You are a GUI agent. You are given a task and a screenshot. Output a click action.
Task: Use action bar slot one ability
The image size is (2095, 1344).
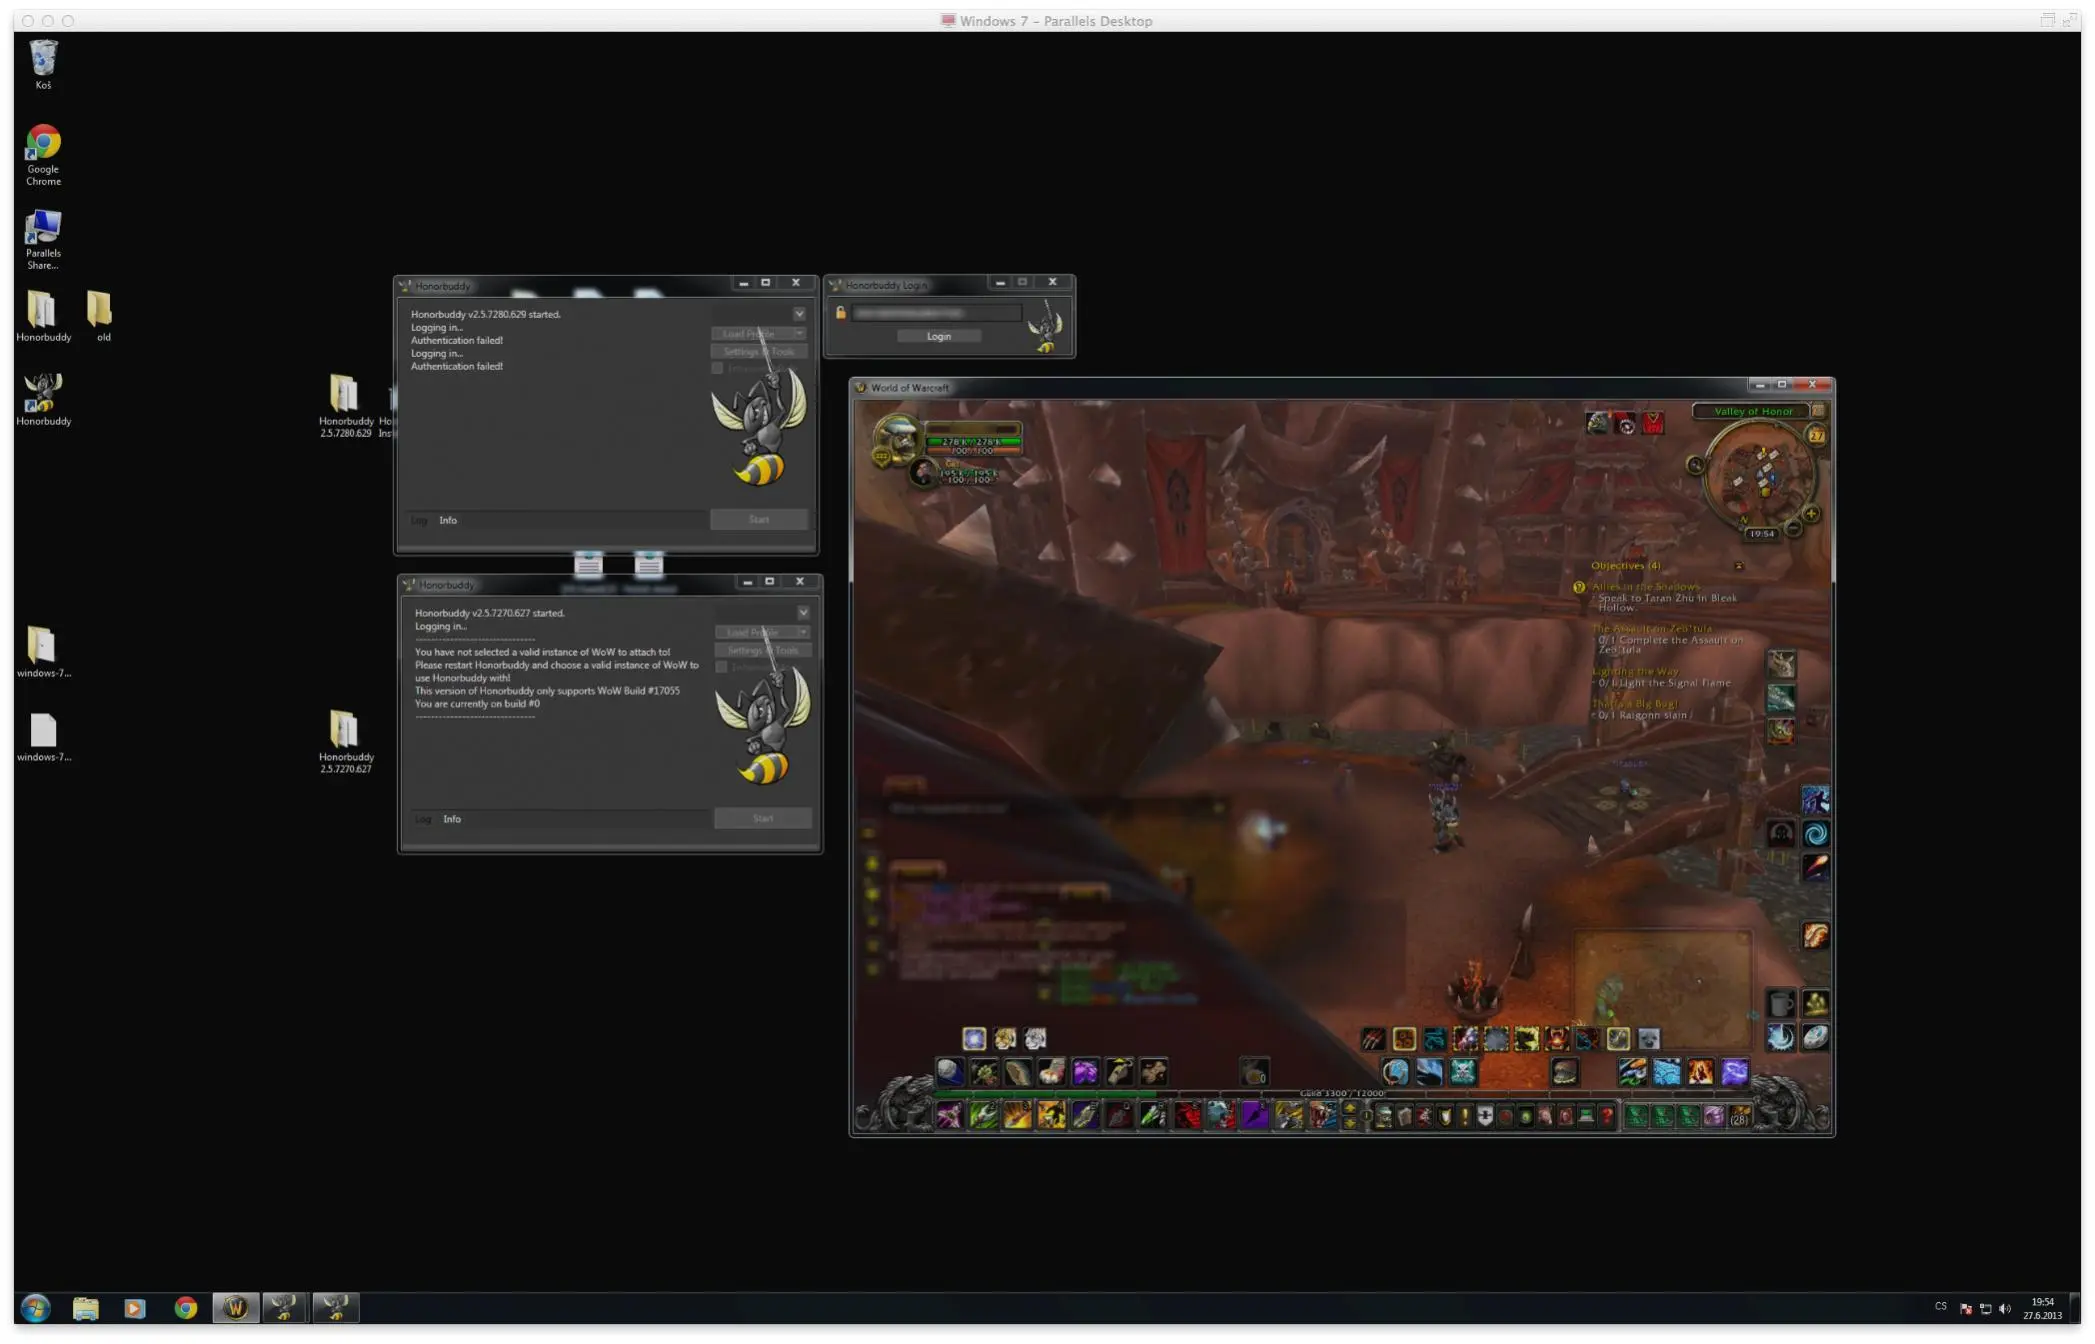click(948, 1116)
